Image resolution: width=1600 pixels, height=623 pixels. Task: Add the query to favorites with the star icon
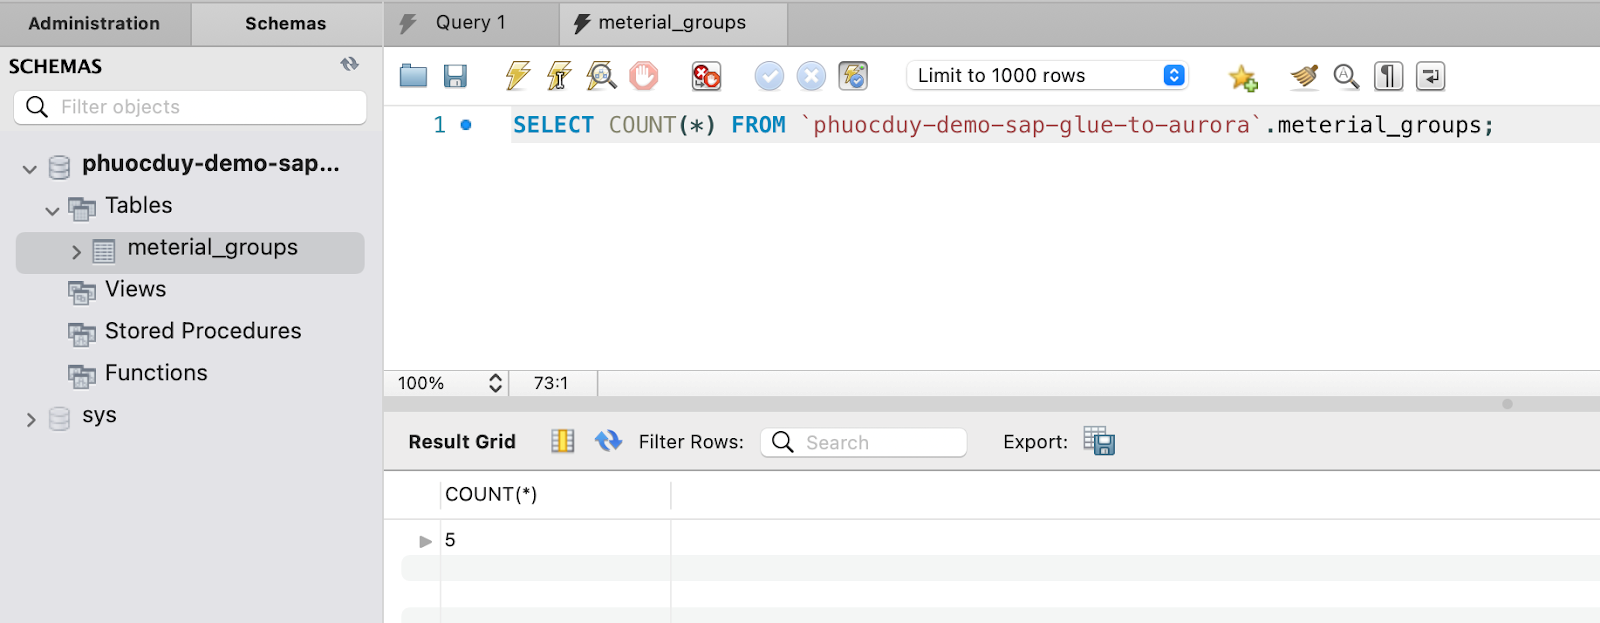pos(1243,77)
